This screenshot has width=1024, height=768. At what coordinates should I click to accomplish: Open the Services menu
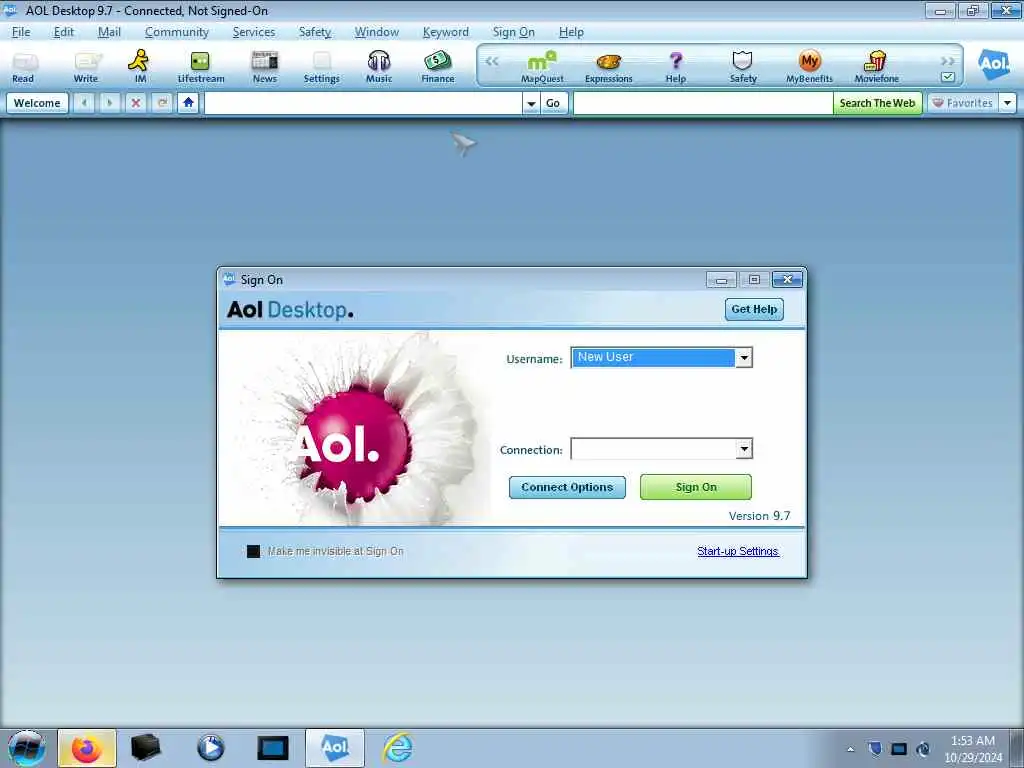(x=253, y=32)
